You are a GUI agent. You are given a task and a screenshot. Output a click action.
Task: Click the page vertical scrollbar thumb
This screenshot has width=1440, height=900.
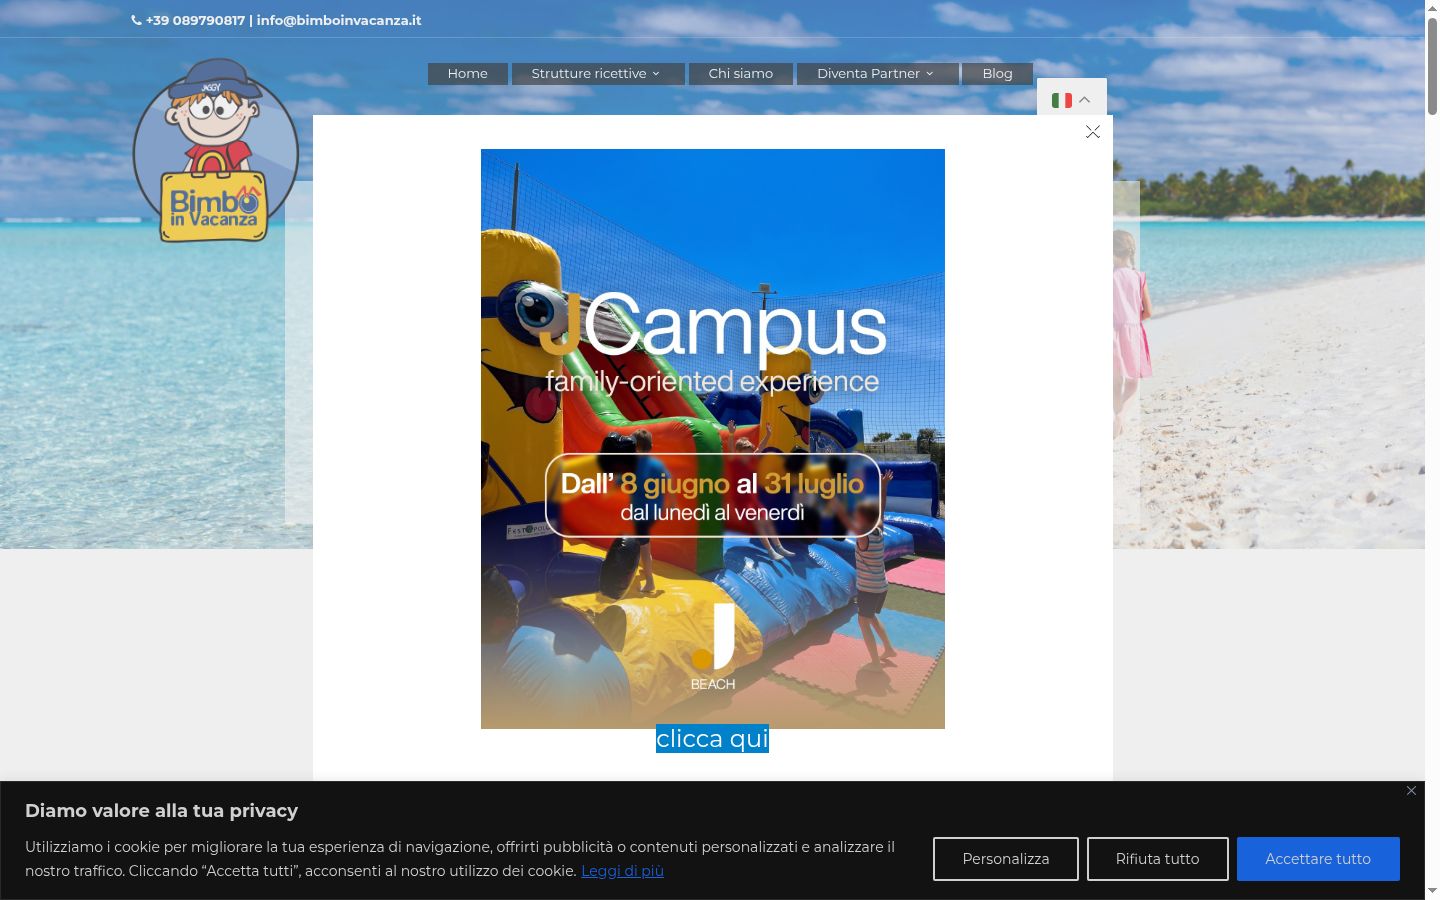(x=1432, y=65)
